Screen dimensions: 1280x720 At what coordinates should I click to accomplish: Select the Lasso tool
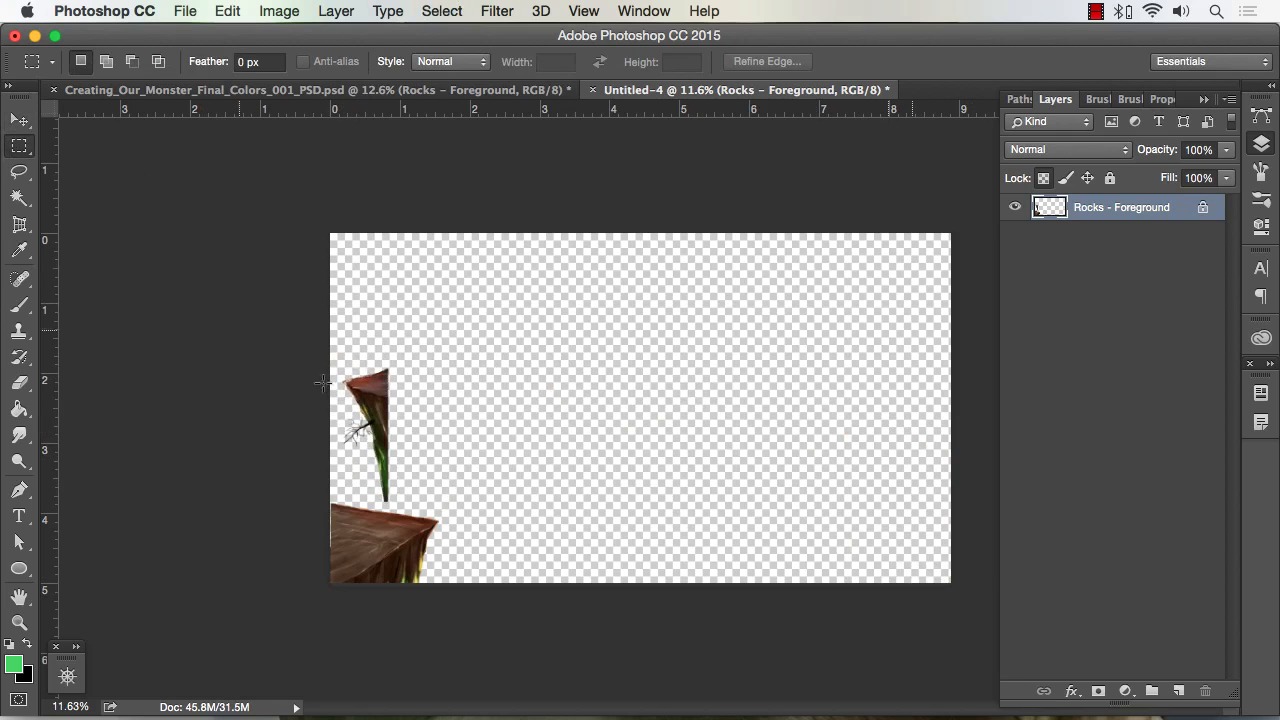pos(19,172)
